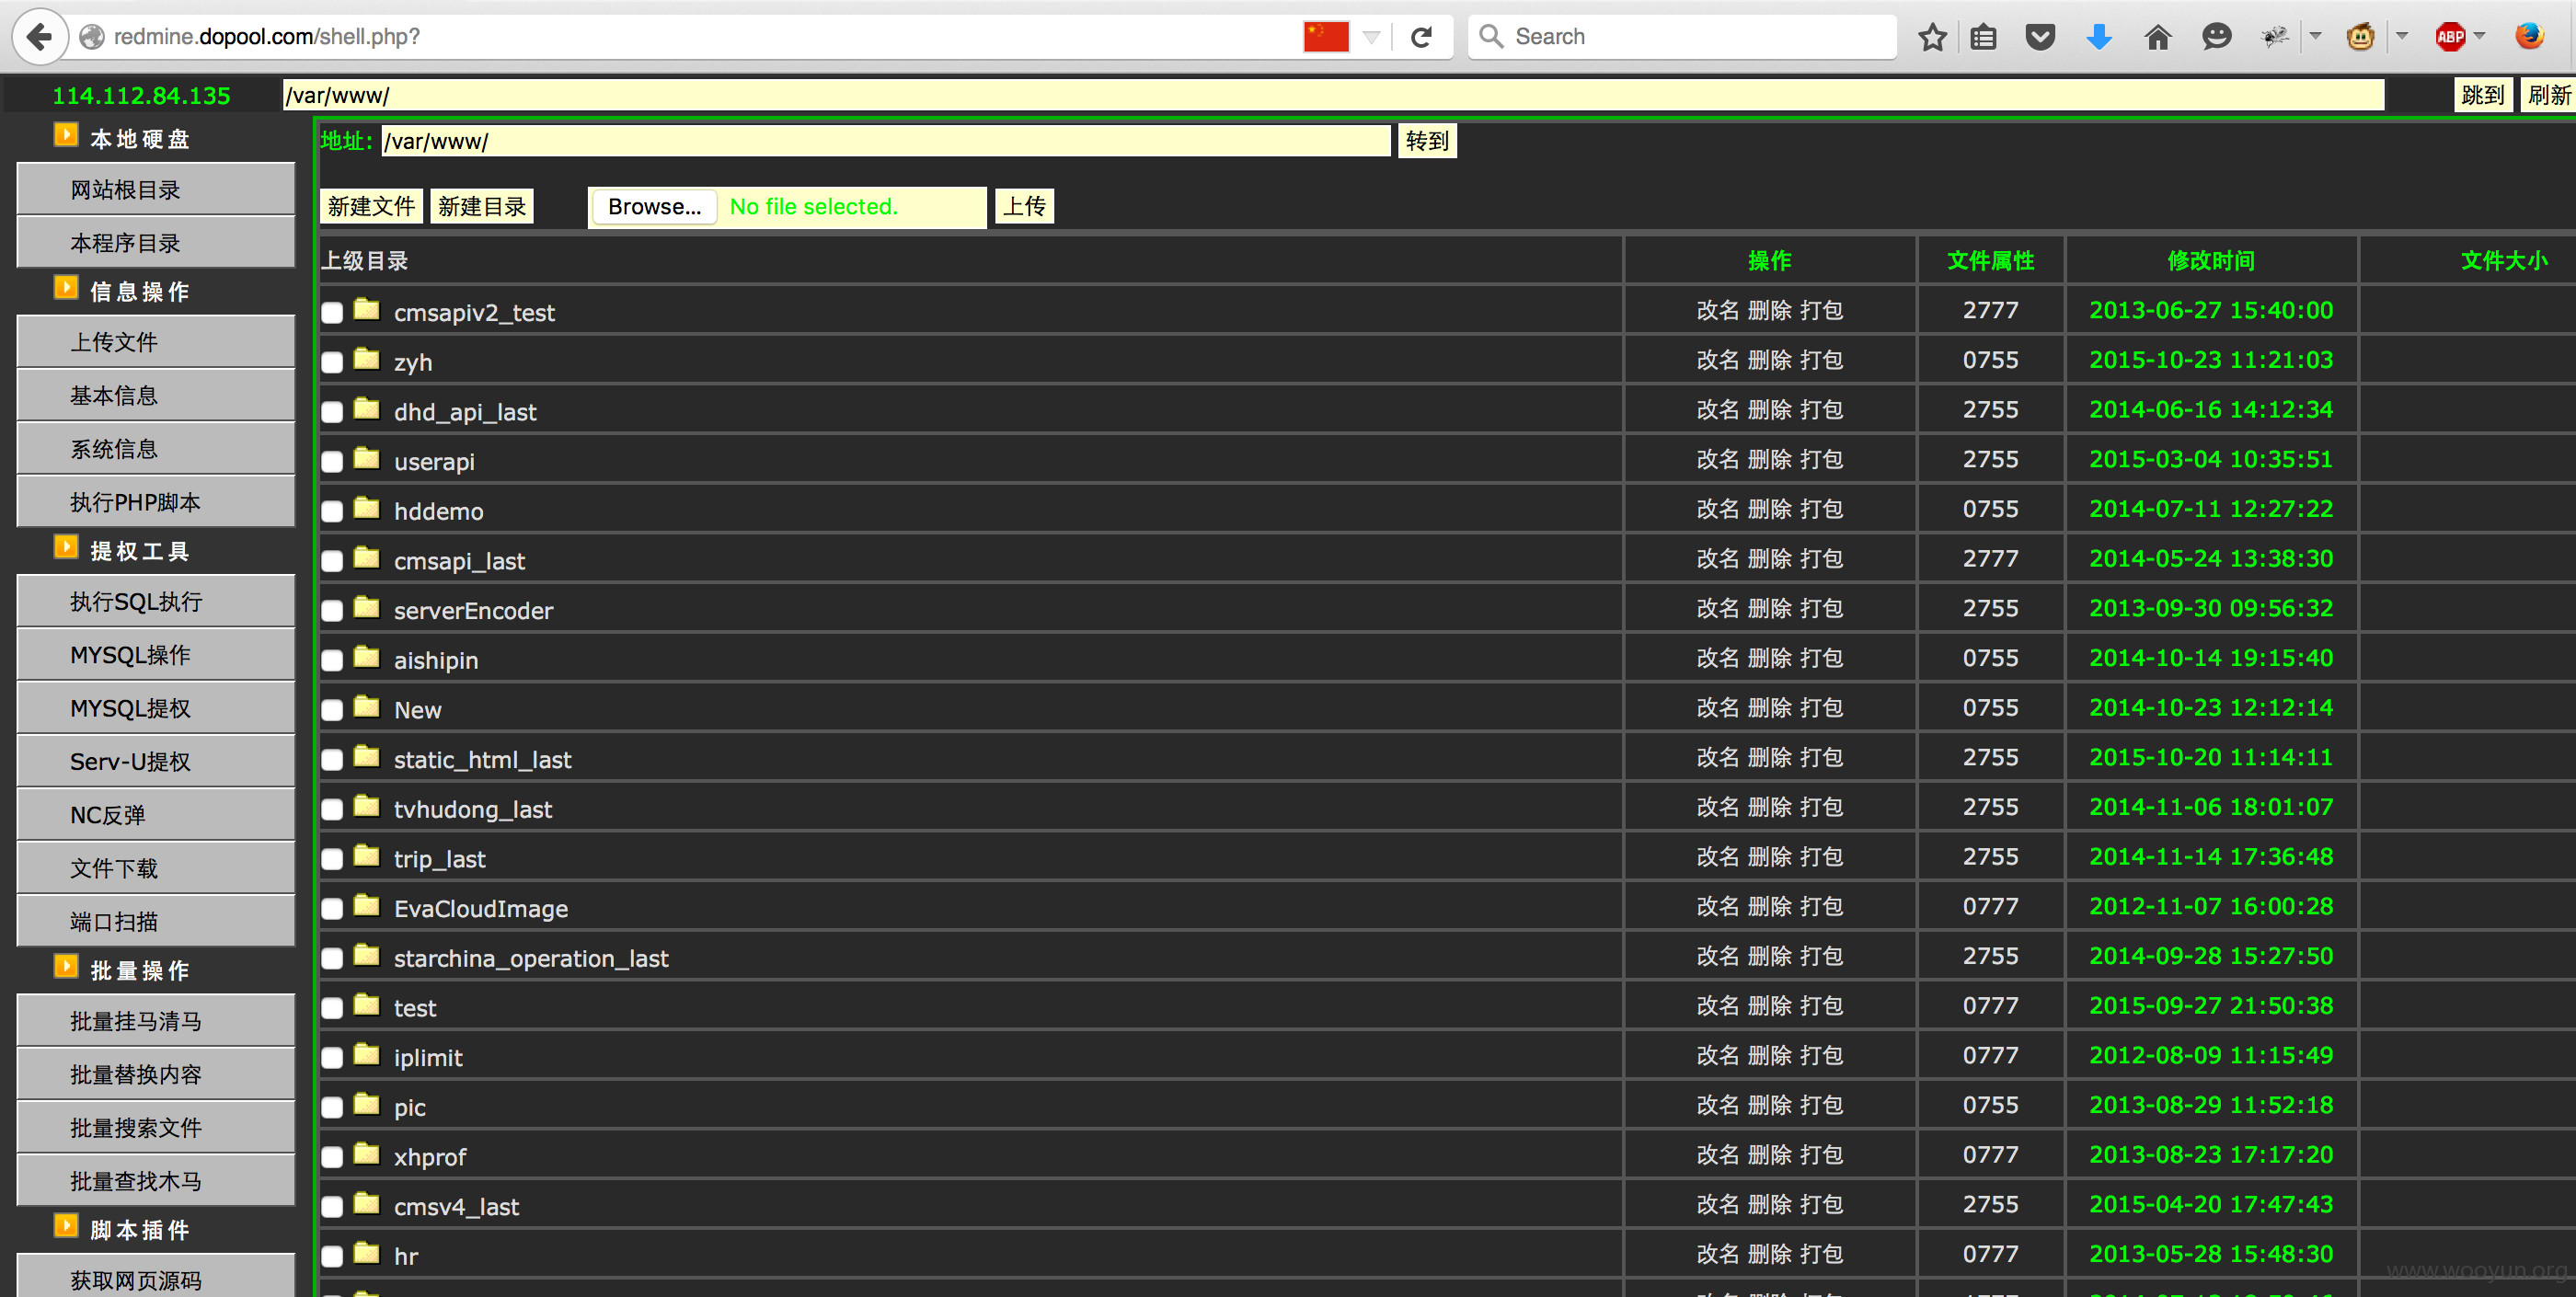Image resolution: width=2576 pixels, height=1297 pixels.
Task: Open NC反弹 sidebar item
Action: [x=156, y=815]
